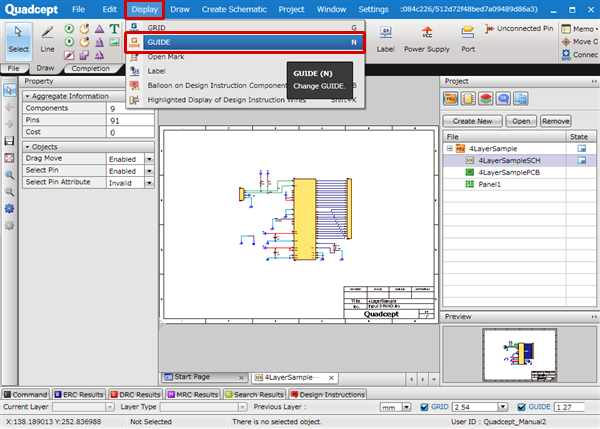Switch to the ERC Results tab
The height and width of the screenshot is (429, 600).
pos(79,395)
